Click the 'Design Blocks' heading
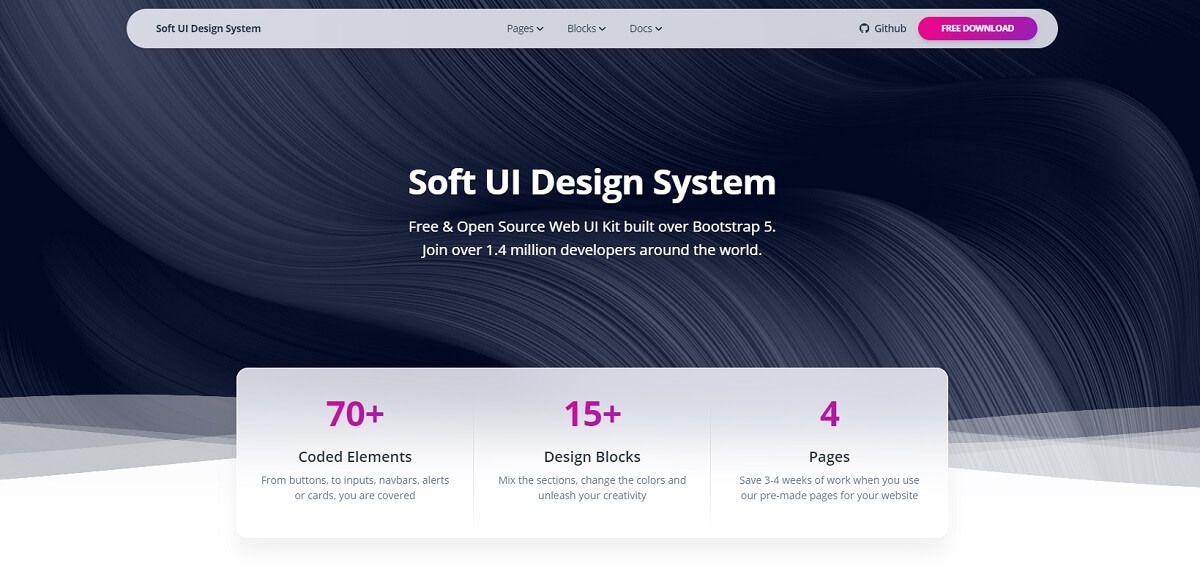1200x565 pixels. (x=592, y=457)
